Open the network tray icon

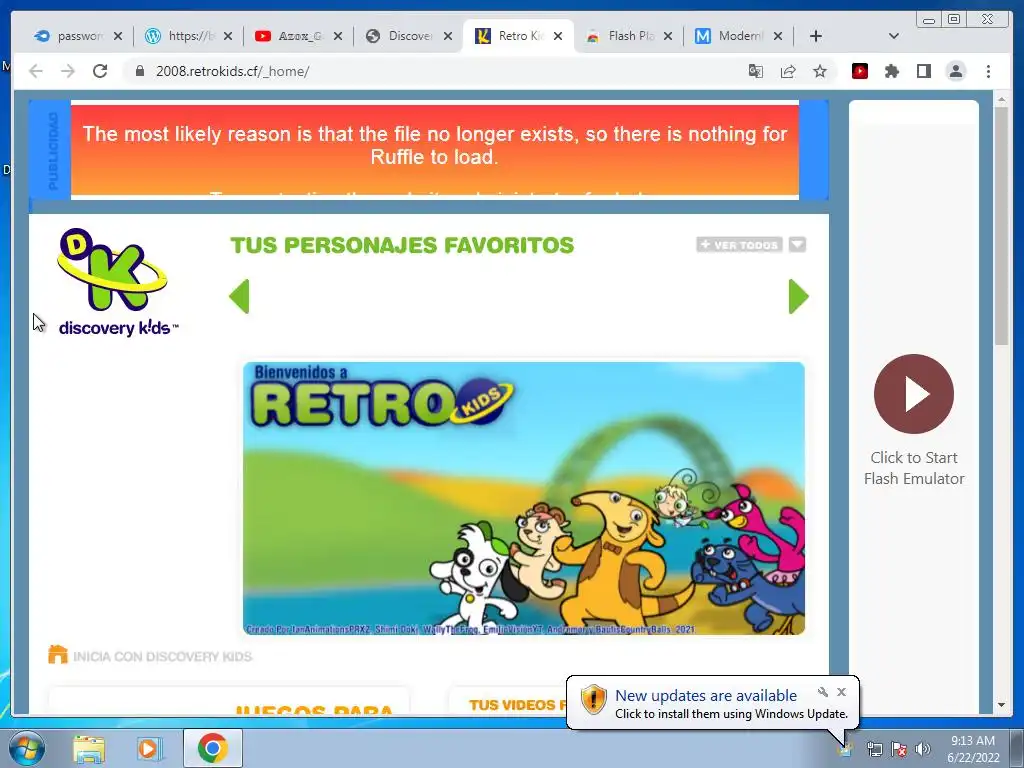tap(874, 750)
